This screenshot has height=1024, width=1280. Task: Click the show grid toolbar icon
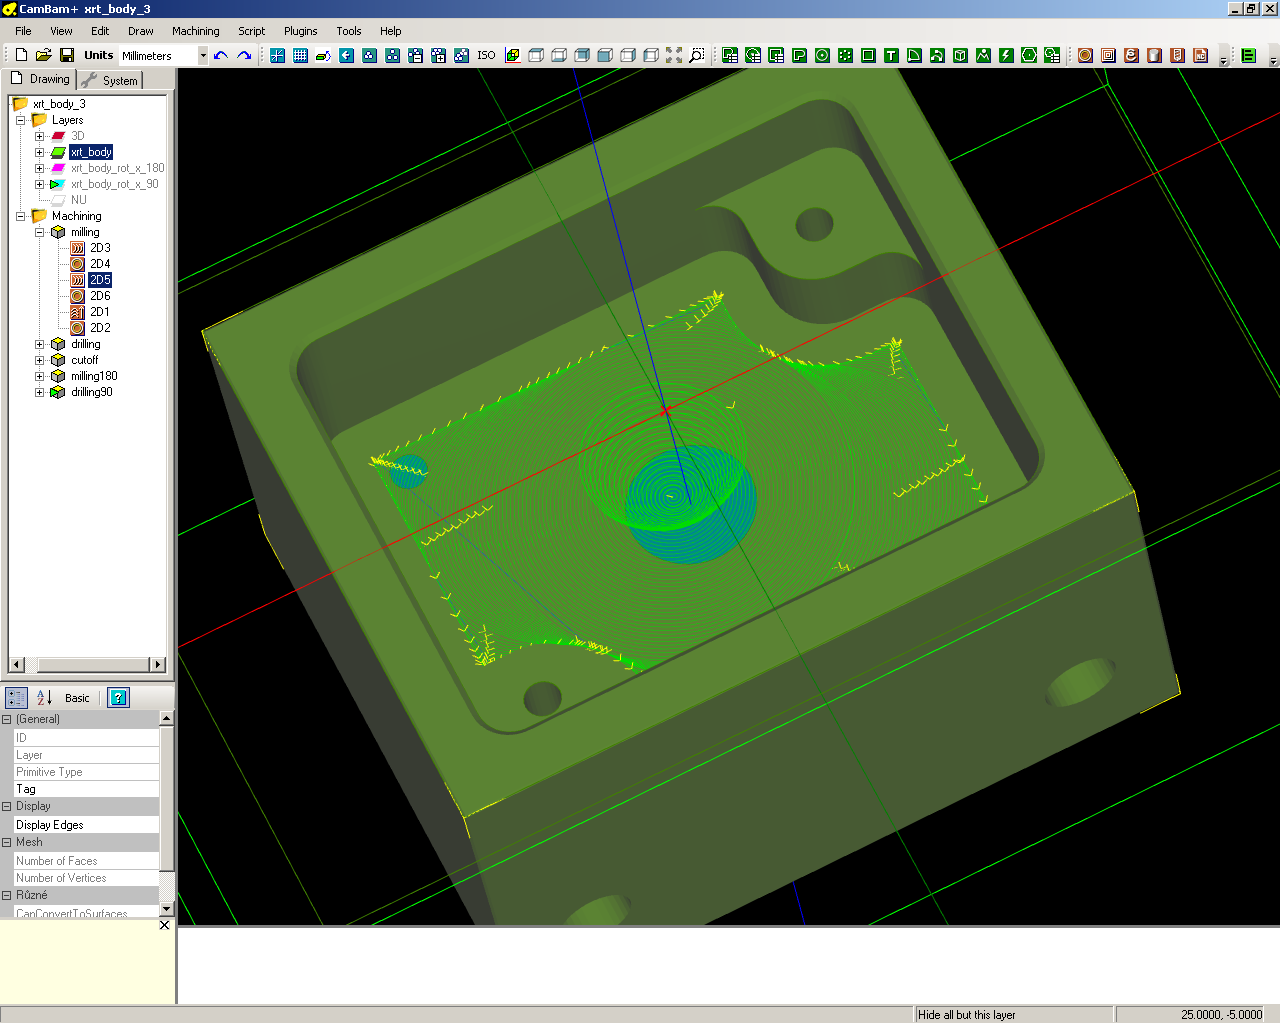pos(300,55)
